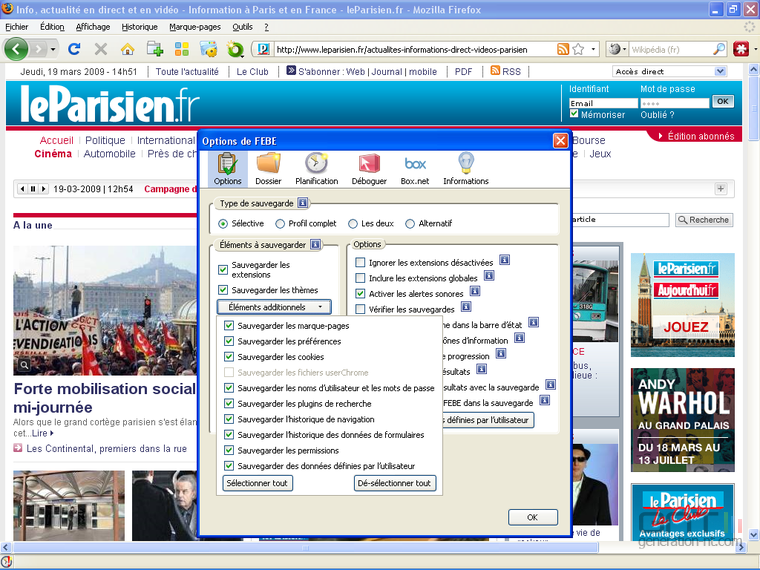Image resolution: width=760 pixels, height=570 pixels.
Task: Pause the news ticker
Action: pyautogui.click(x=33, y=189)
